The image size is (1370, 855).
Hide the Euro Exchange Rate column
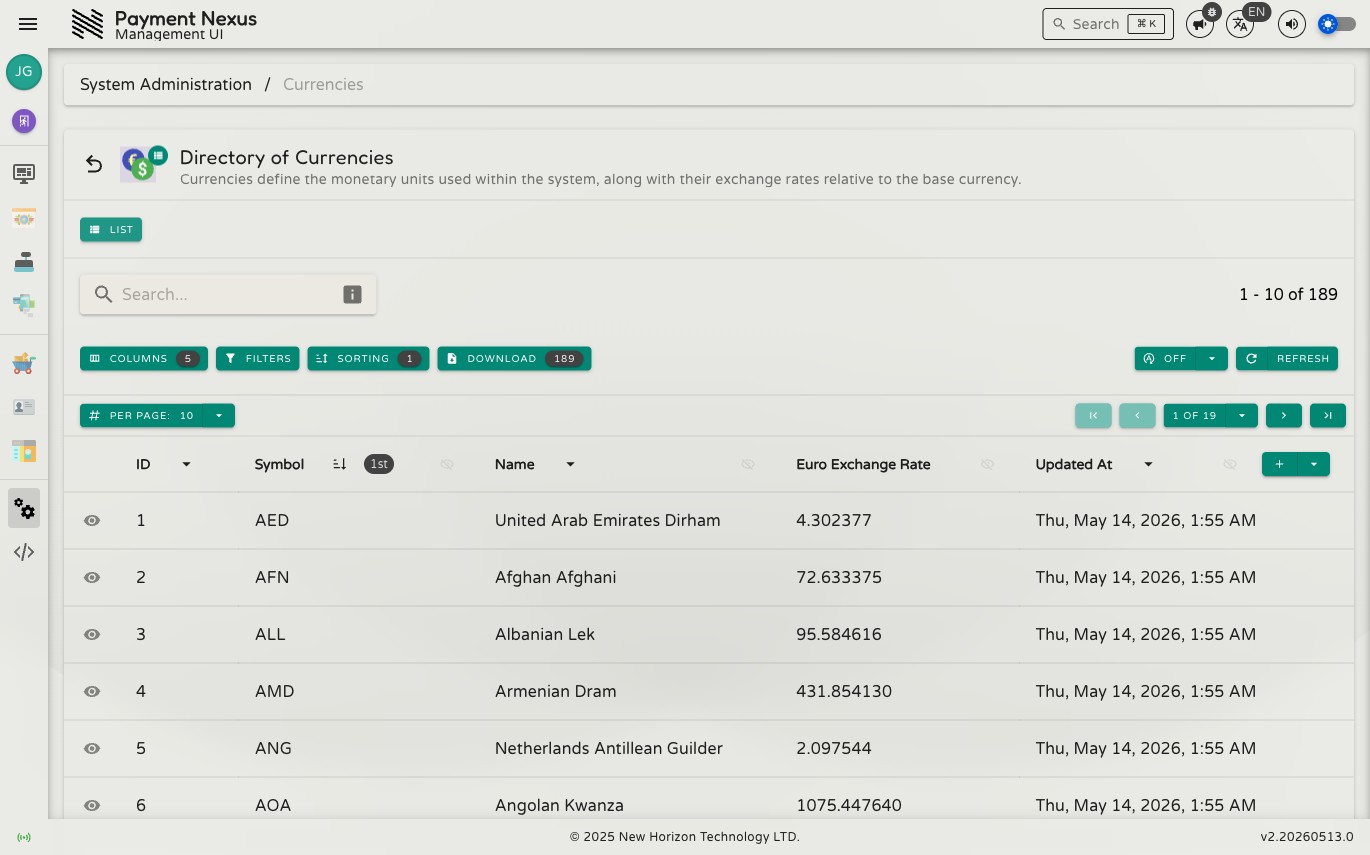point(987,464)
